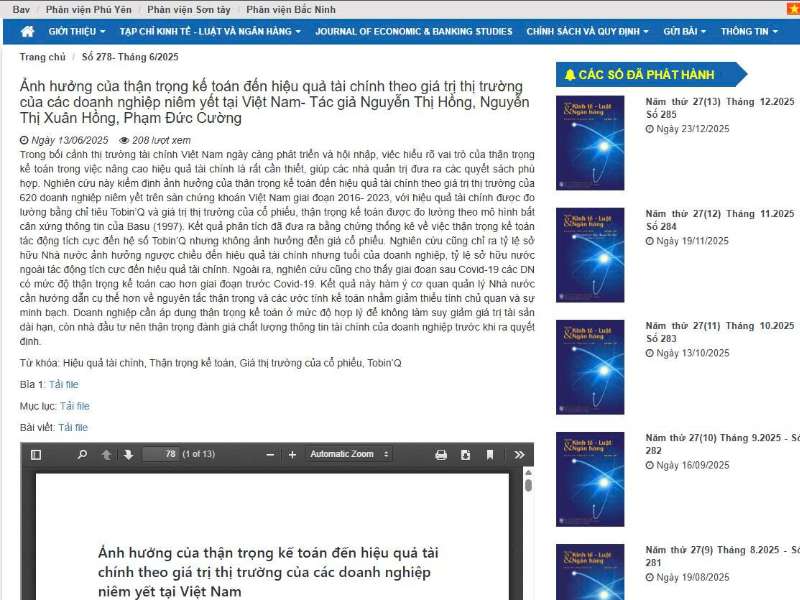Click the PDF viewer vertical scrollbar
Viewport: 800px width, 600px height.
pos(528,520)
